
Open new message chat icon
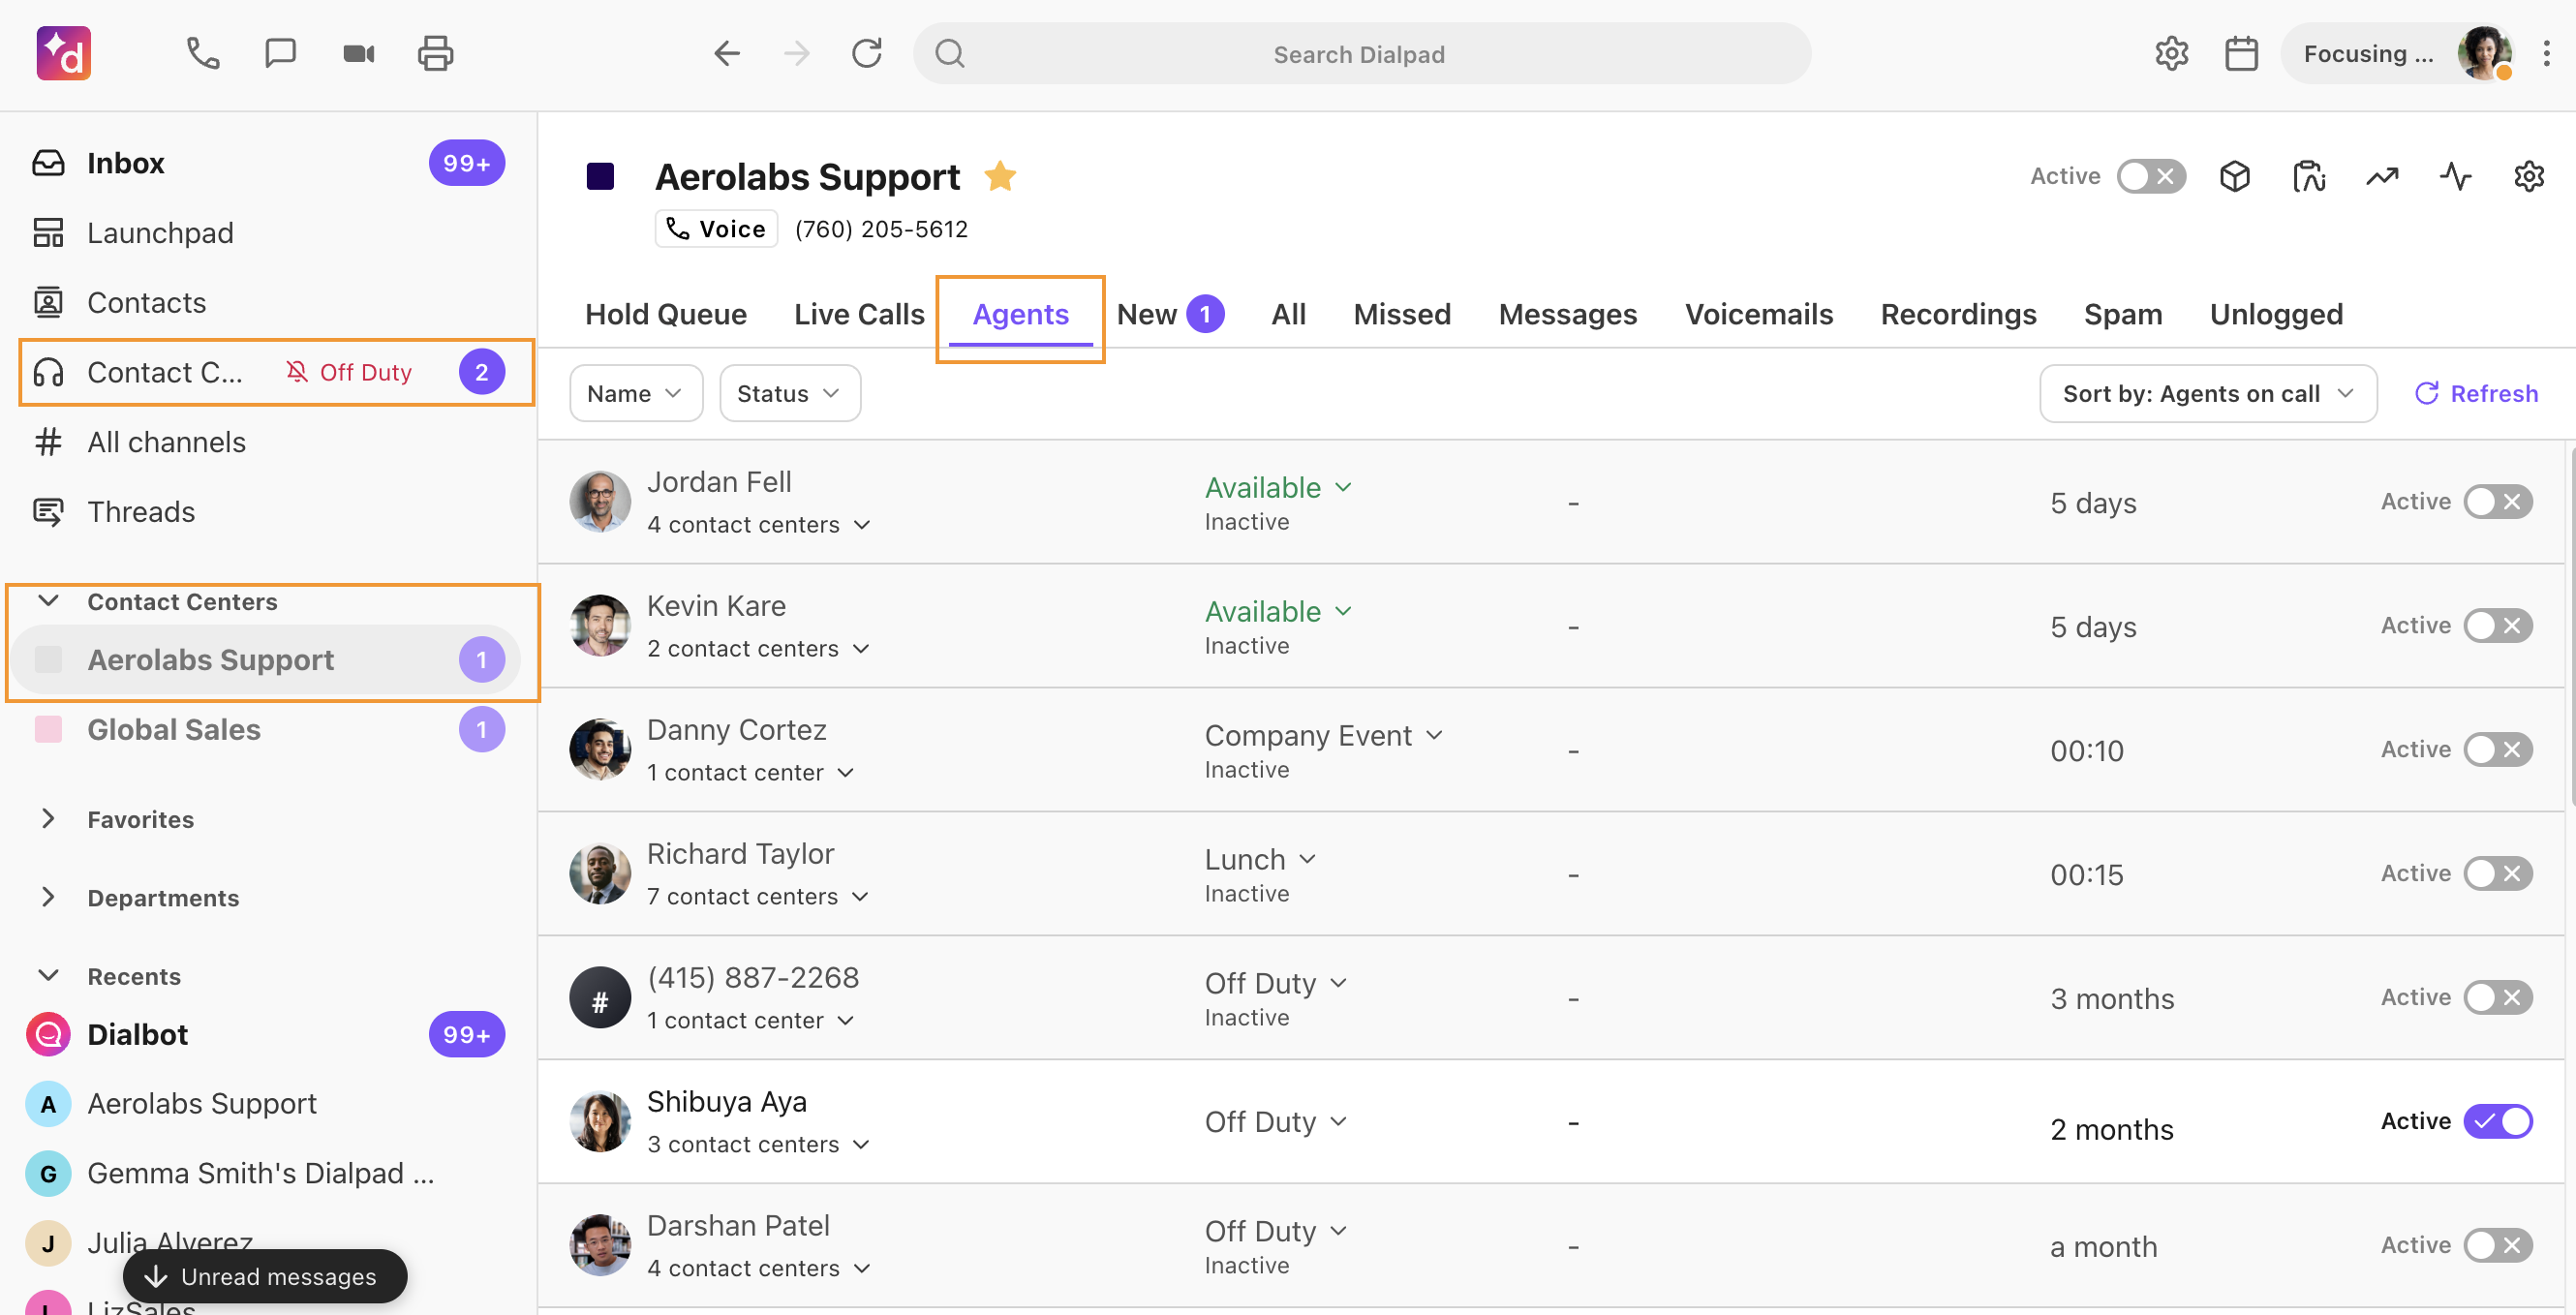(280, 53)
